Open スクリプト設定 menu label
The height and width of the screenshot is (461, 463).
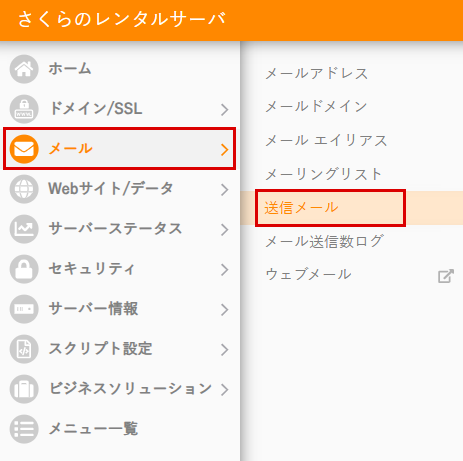point(100,349)
